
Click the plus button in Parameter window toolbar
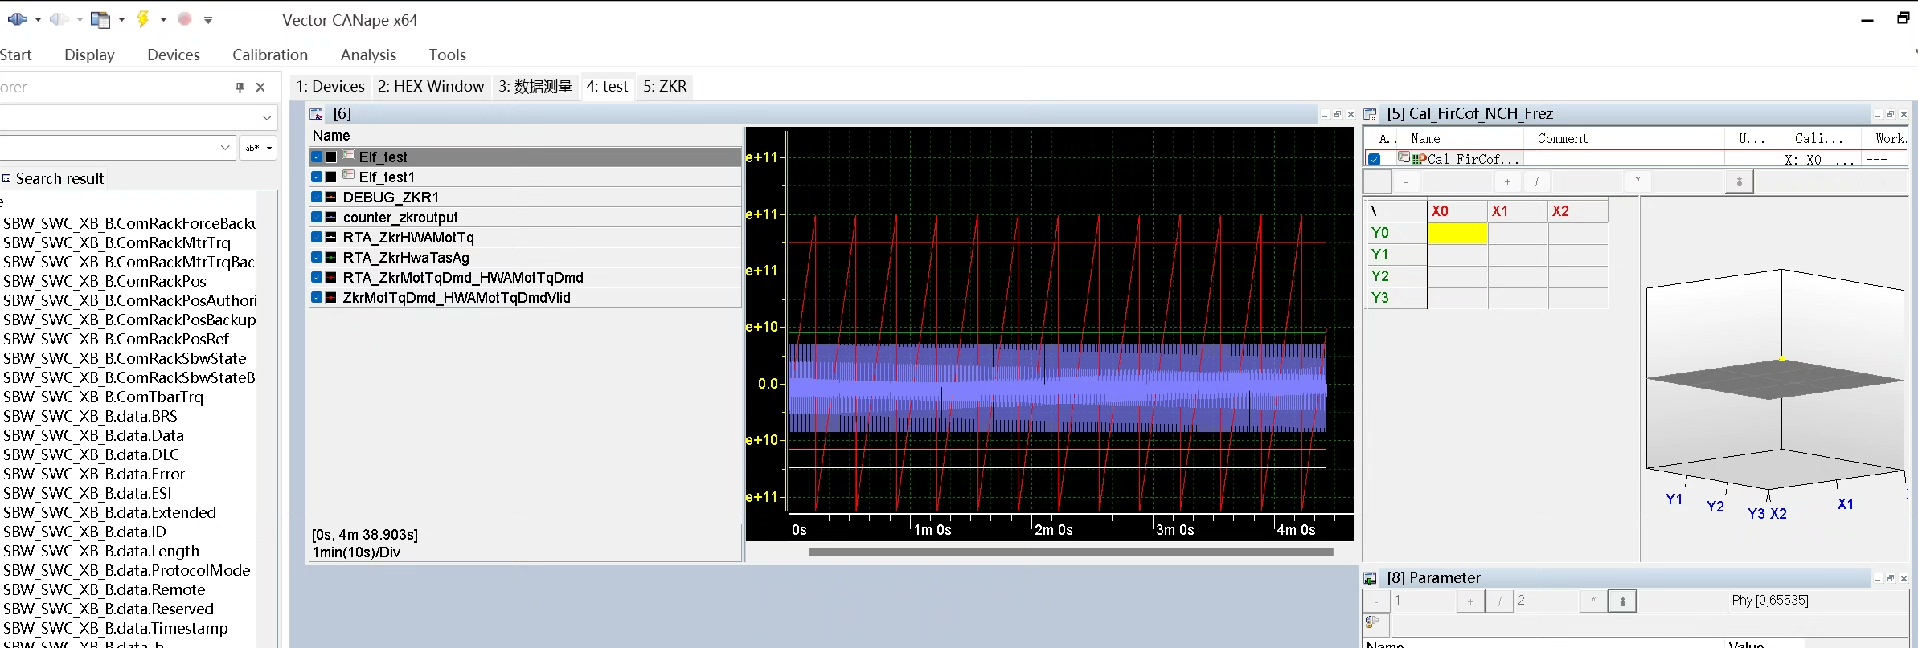point(1470,601)
